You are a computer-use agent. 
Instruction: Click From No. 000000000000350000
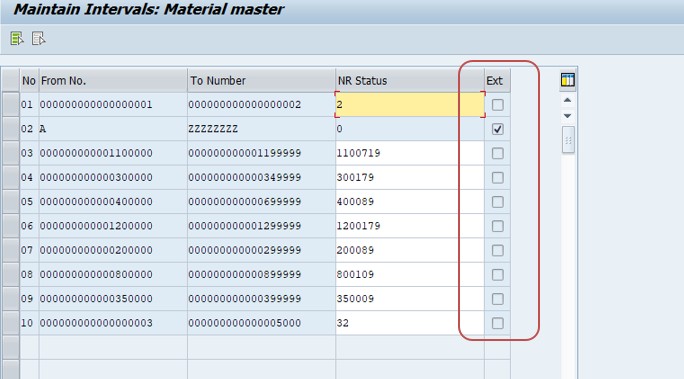coord(113,299)
